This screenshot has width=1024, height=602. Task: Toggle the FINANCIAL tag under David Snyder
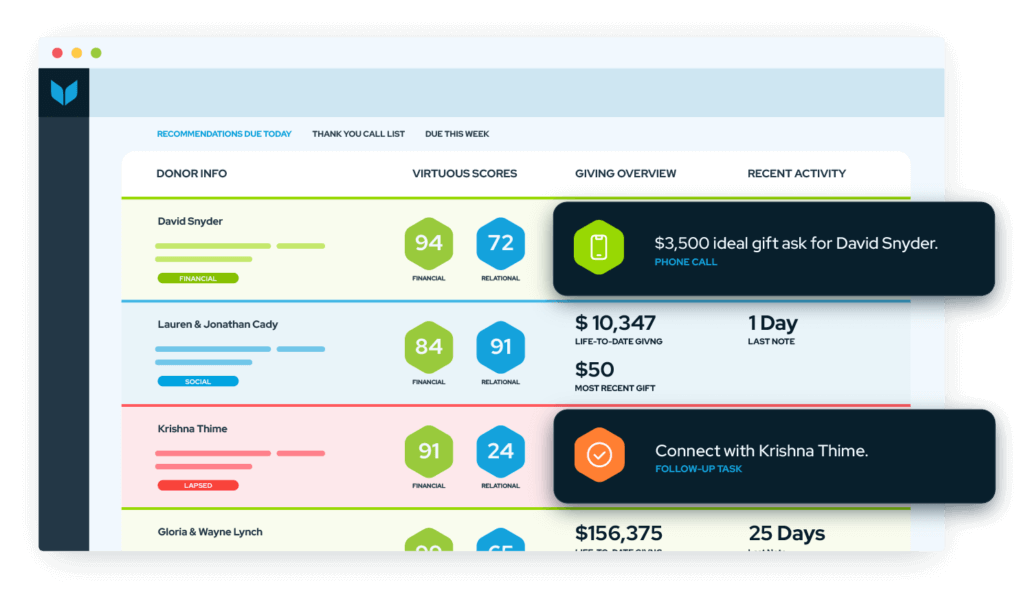[x=197, y=278]
